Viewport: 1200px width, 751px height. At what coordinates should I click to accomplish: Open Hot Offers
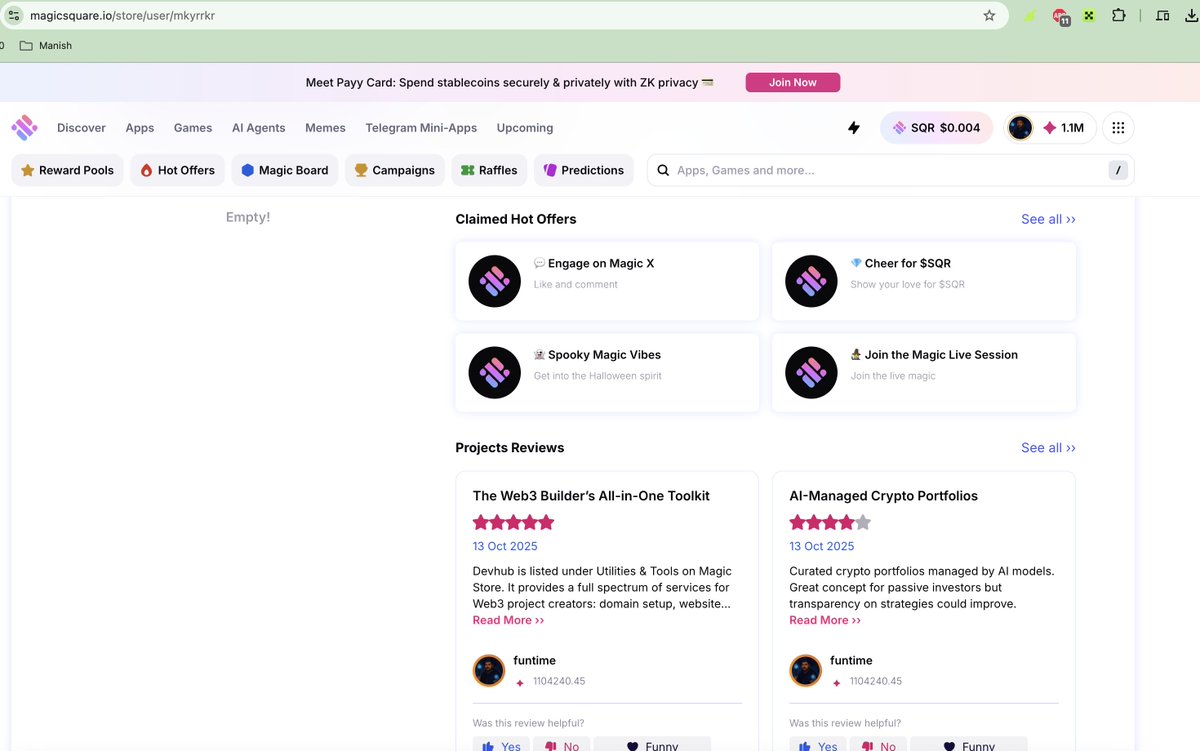[177, 170]
